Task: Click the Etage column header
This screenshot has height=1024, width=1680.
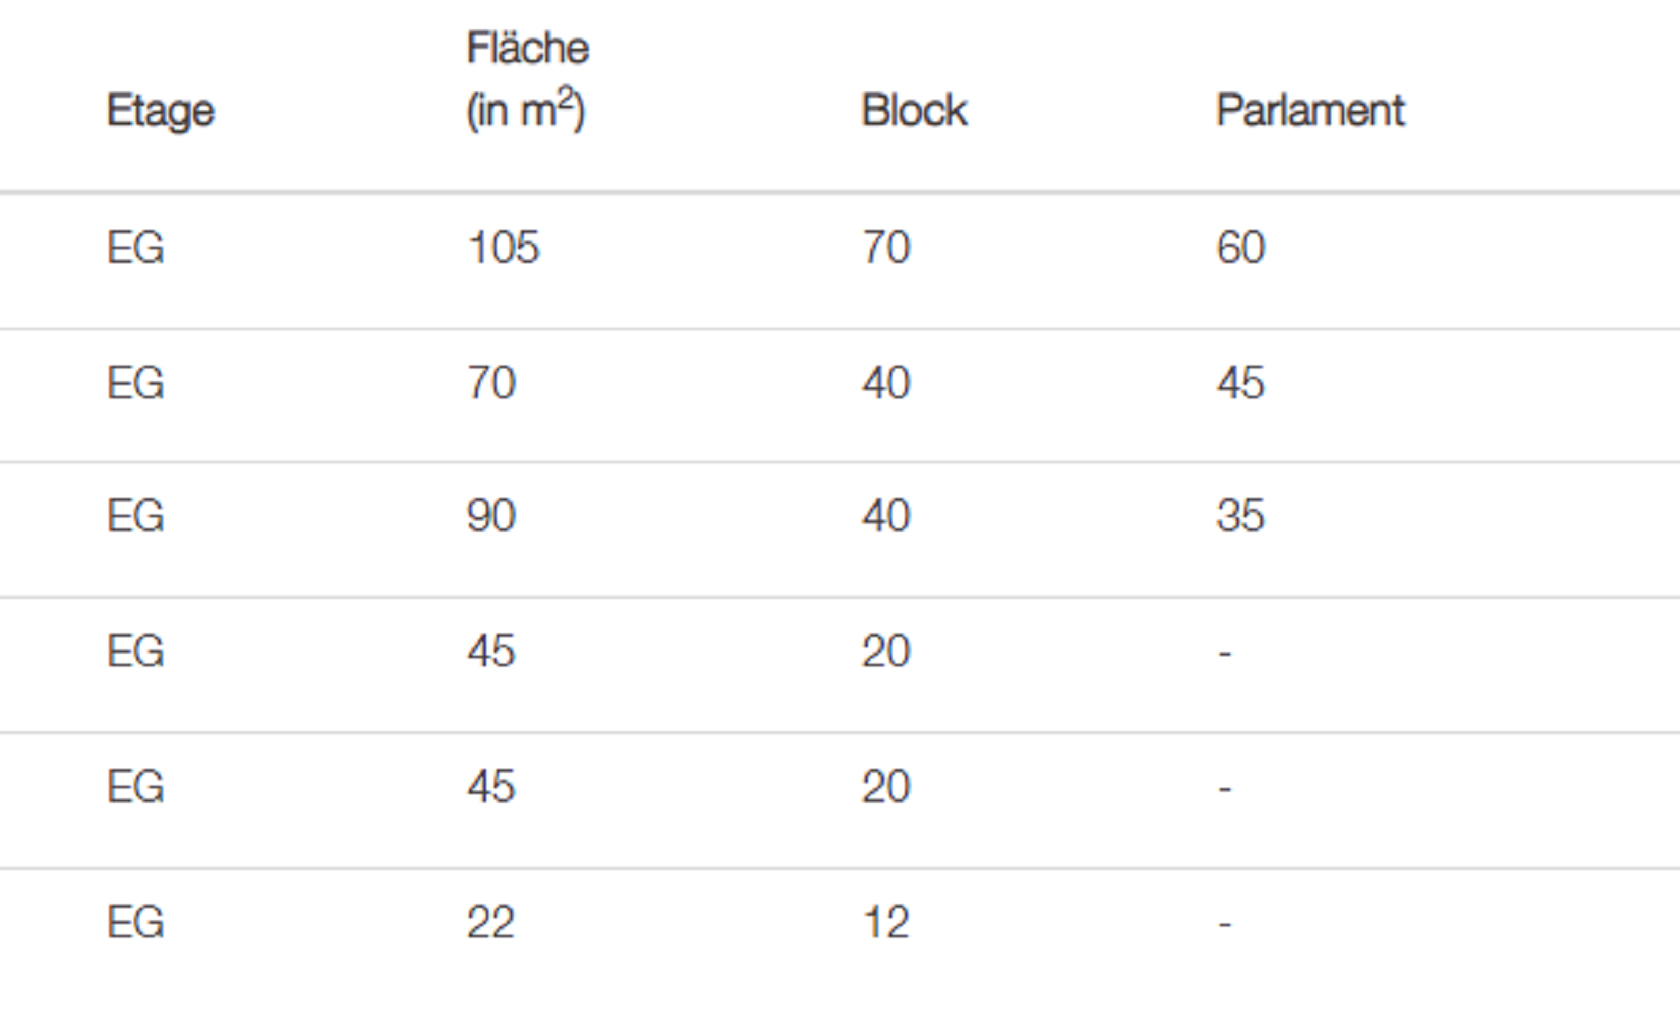Action: [161, 111]
